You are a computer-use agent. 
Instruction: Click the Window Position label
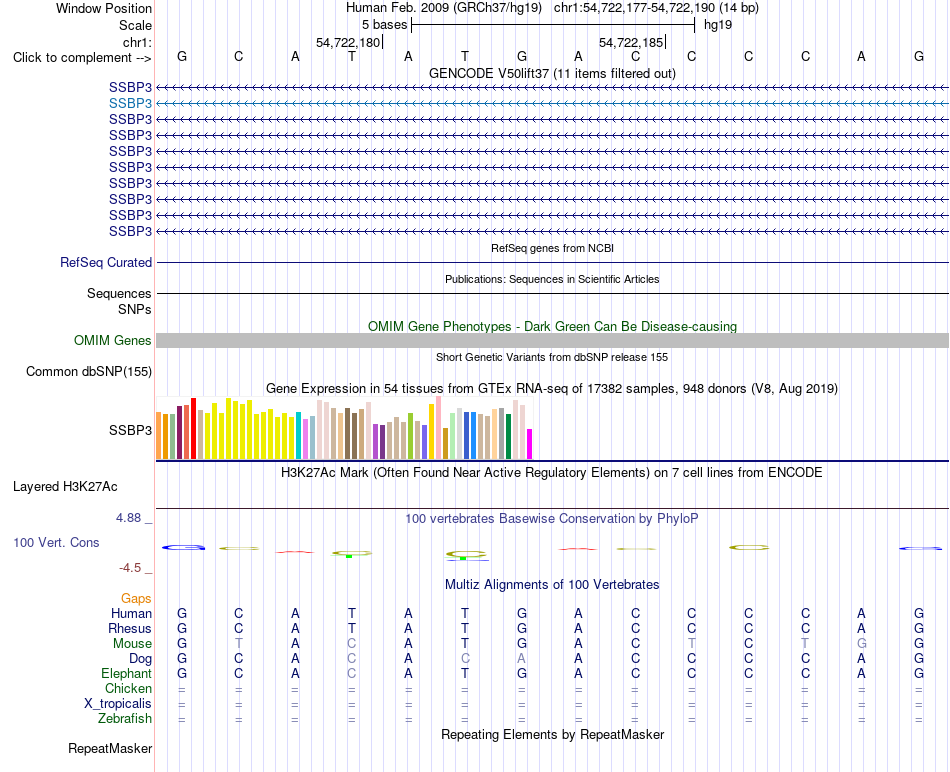pos(104,8)
